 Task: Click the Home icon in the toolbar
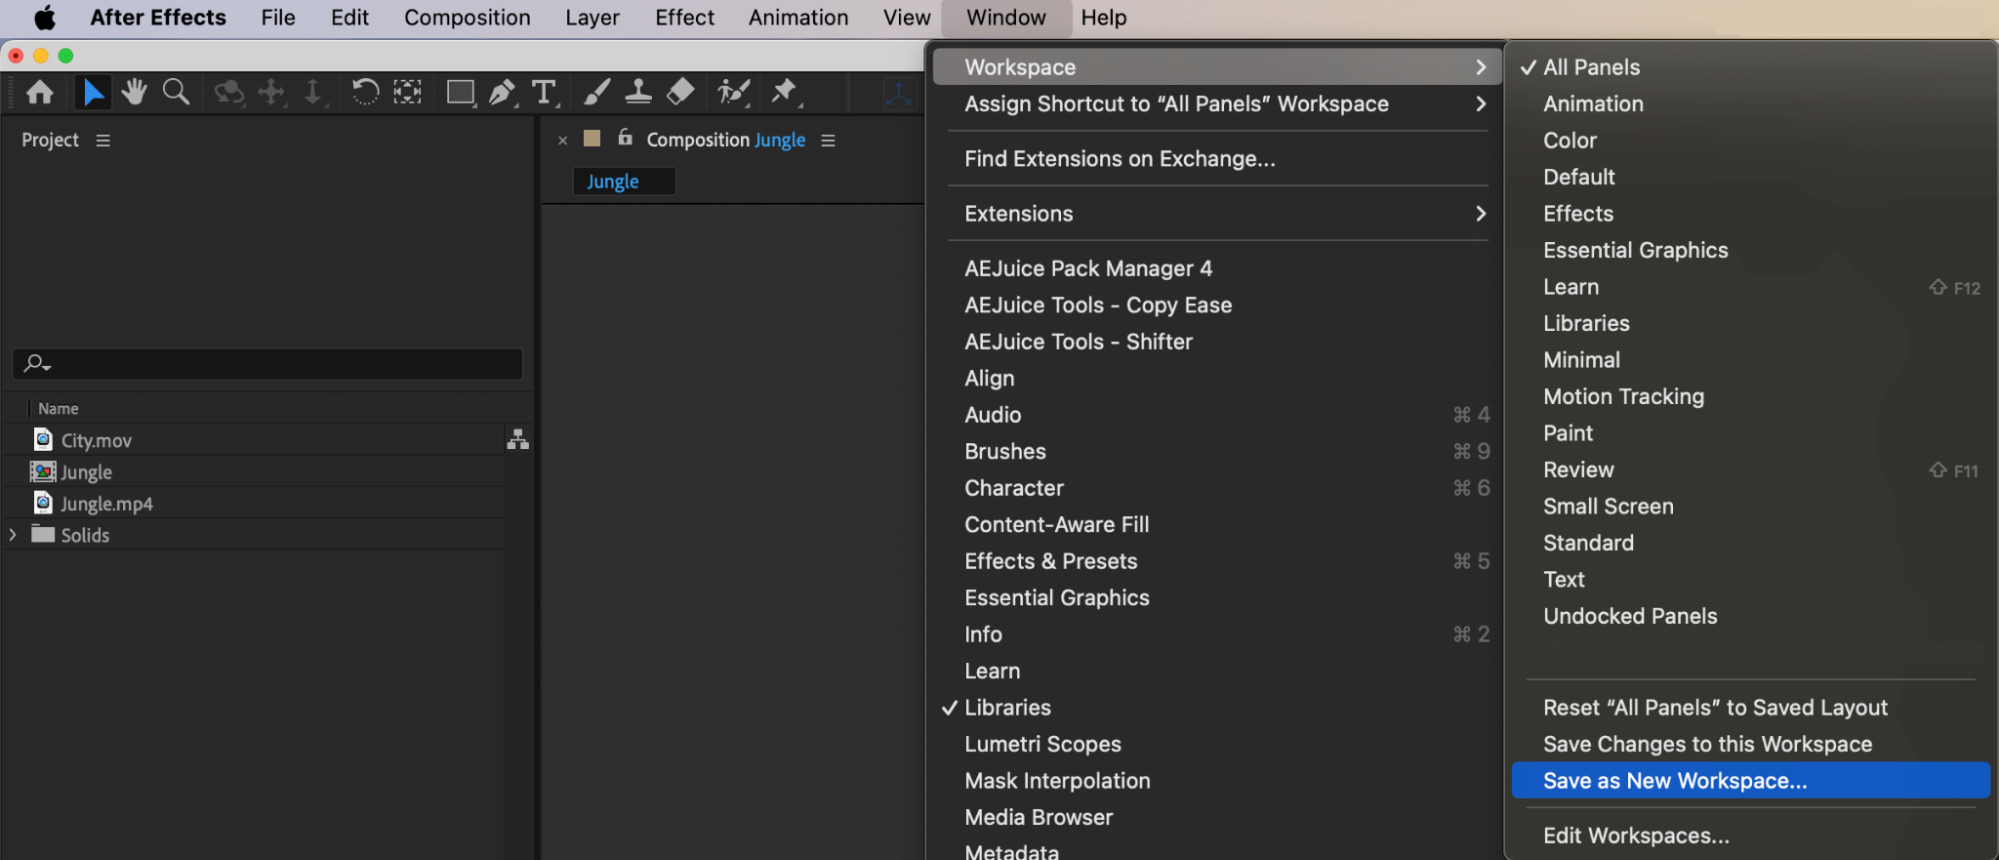coord(40,93)
